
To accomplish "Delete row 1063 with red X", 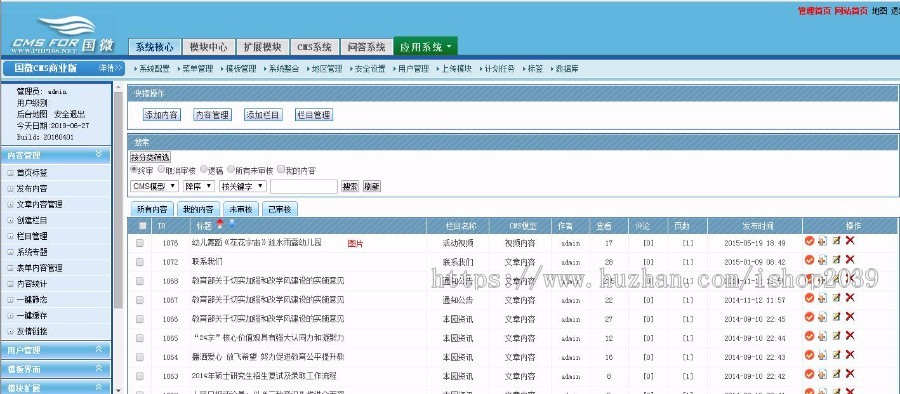I will tap(850, 373).
